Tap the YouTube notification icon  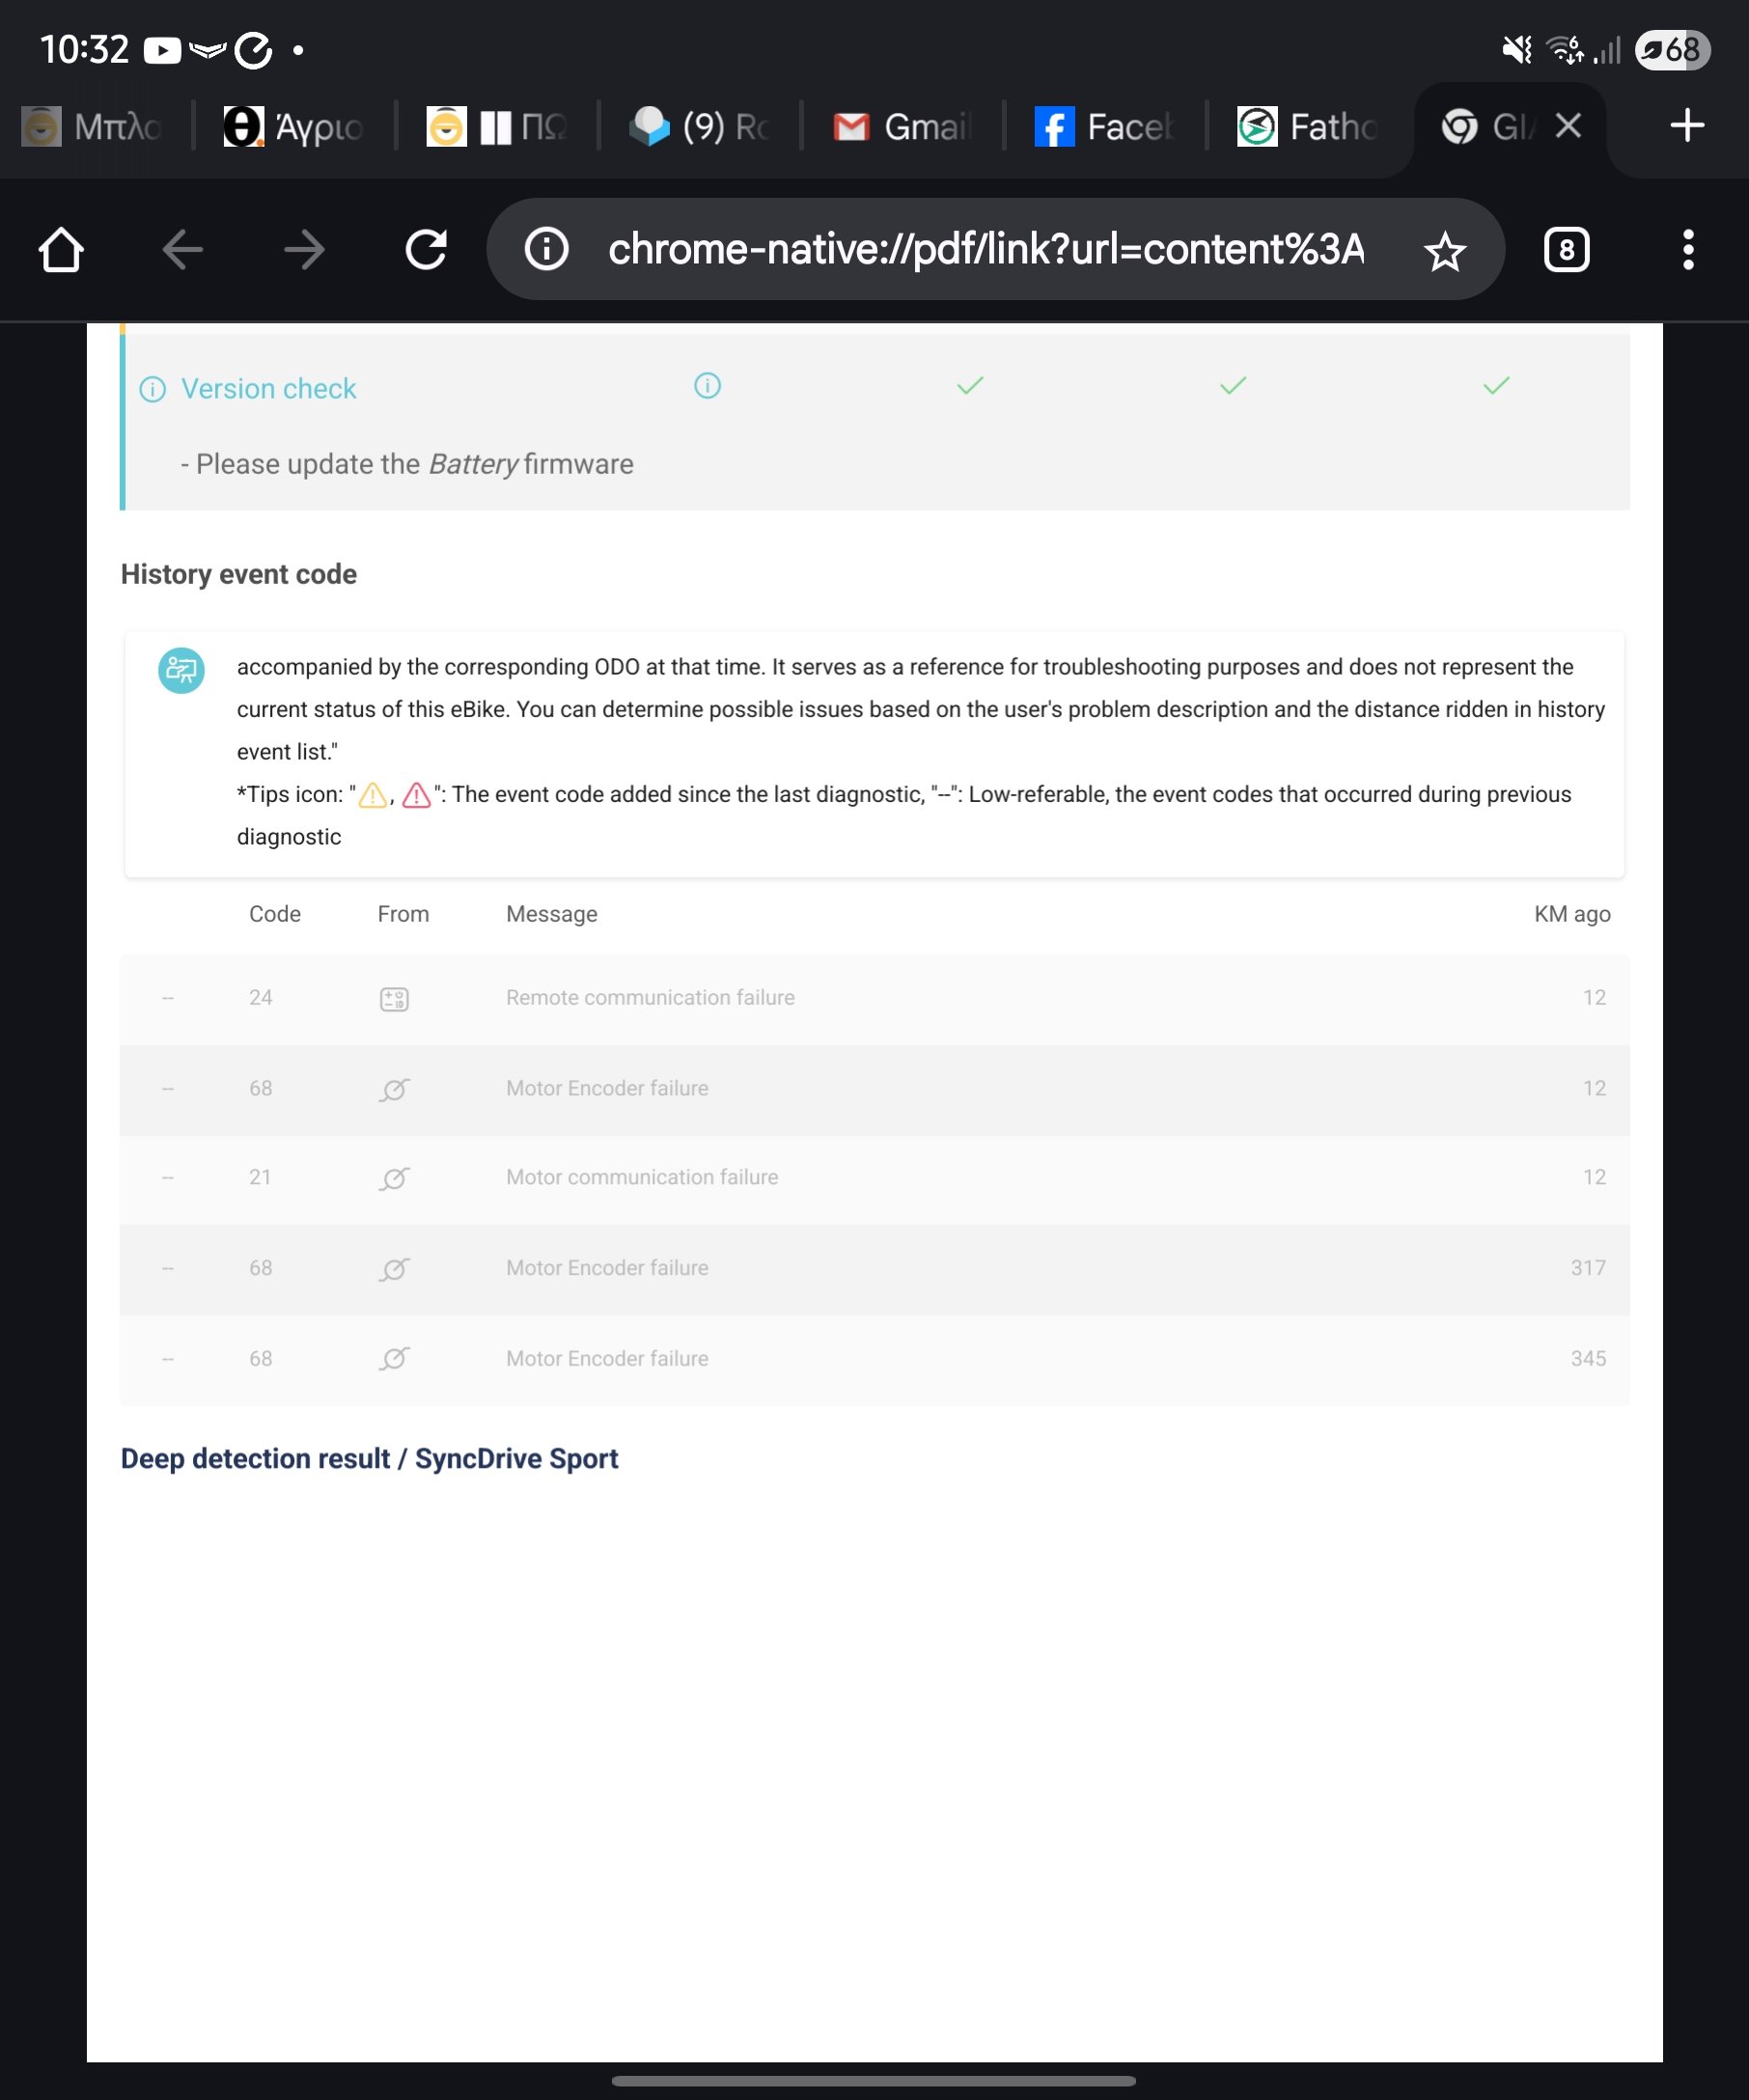click(x=162, y=50)
